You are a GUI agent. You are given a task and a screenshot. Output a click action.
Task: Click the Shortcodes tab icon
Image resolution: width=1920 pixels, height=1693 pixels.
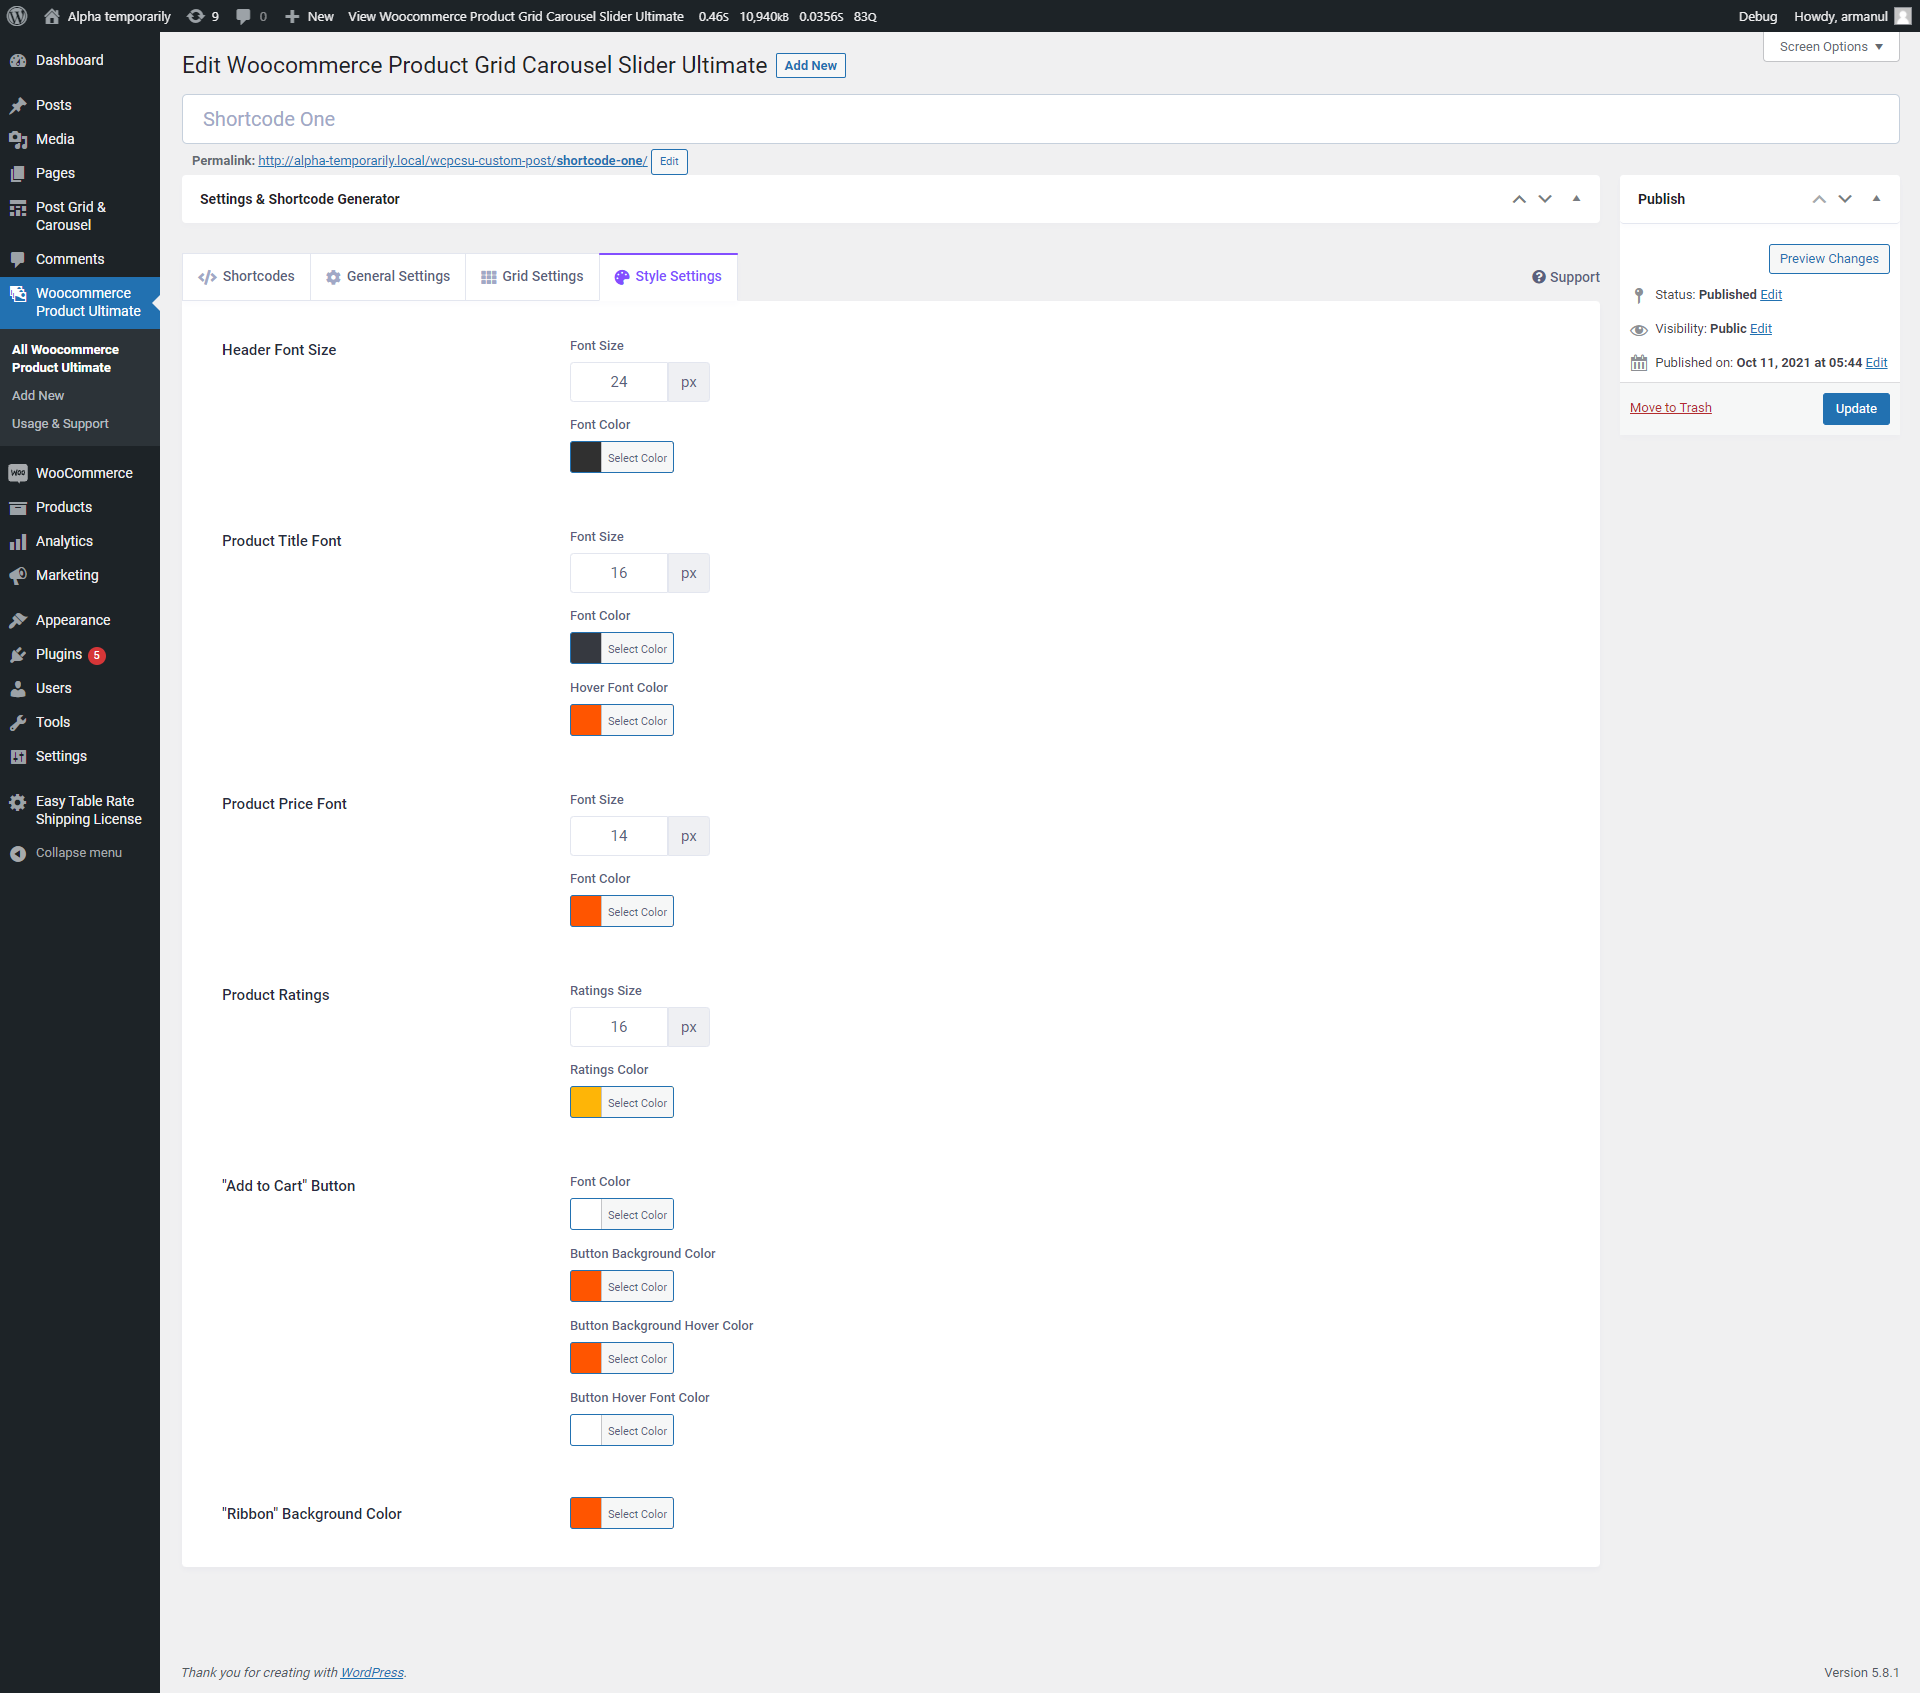pos(206,276)
